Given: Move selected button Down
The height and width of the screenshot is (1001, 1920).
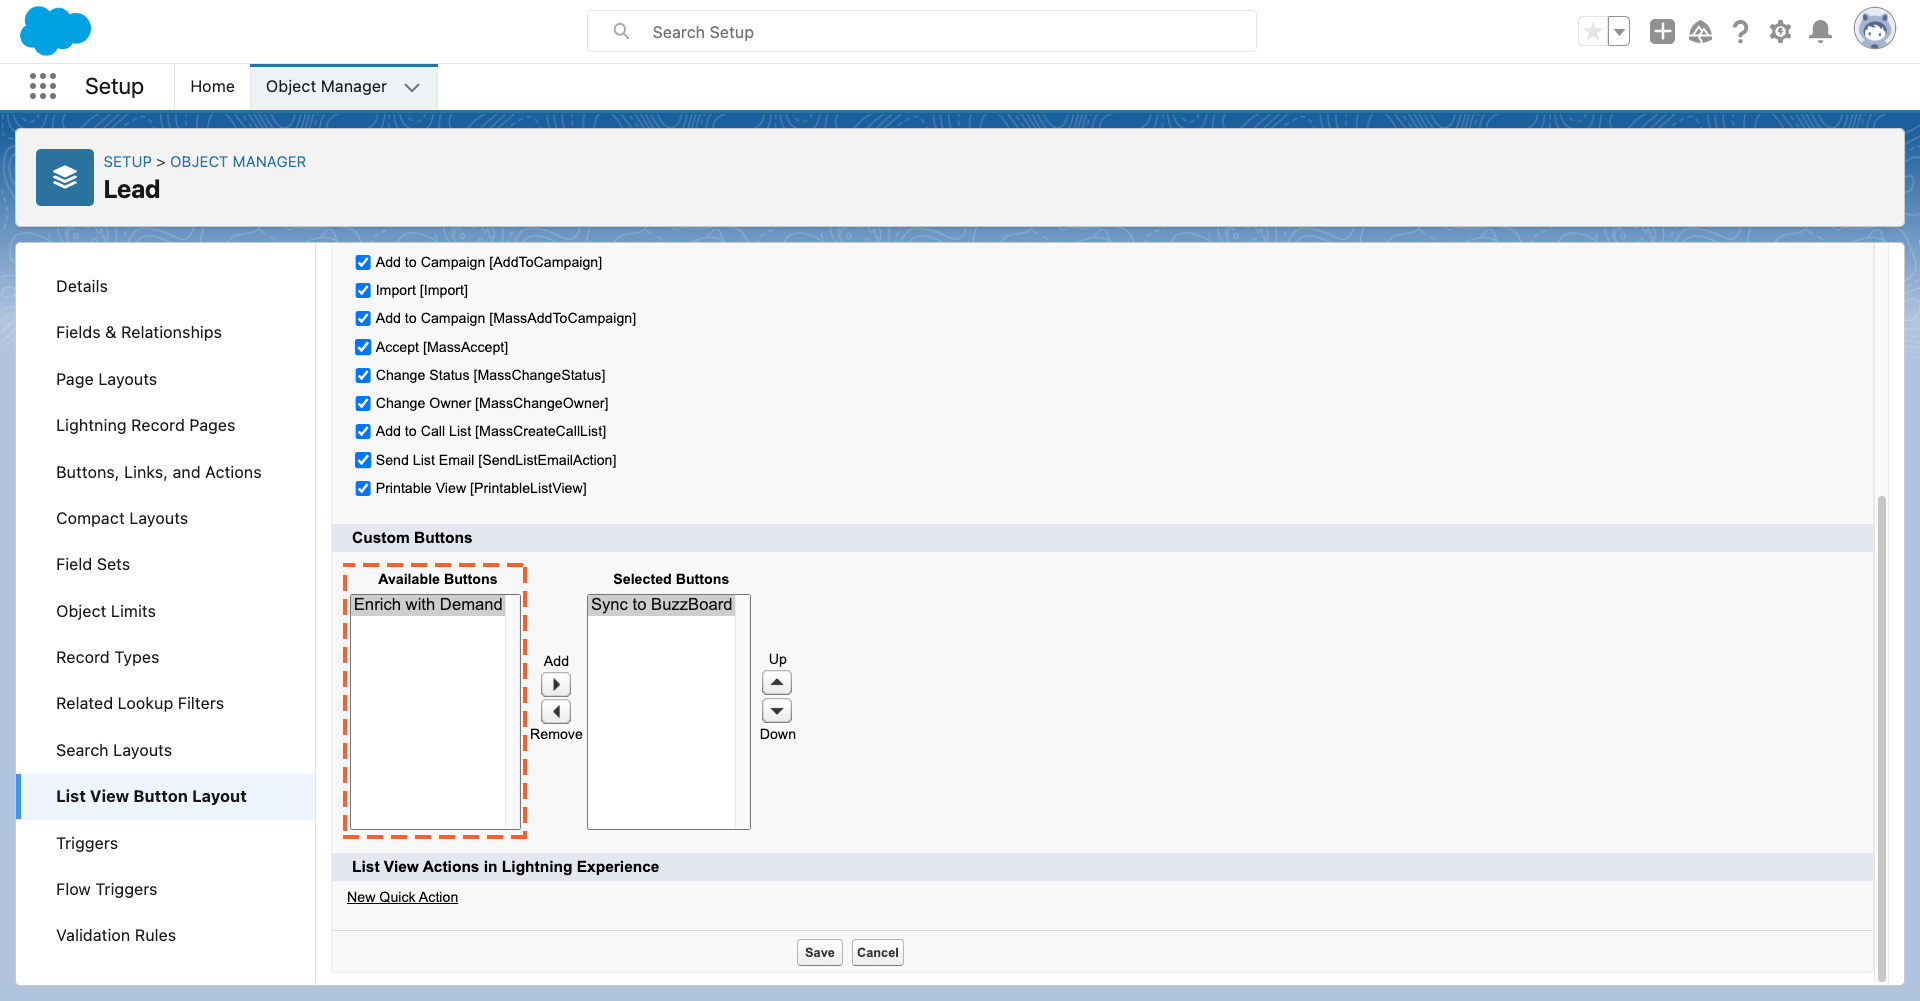Looking at the screenshot, I should tap(777, 711).
